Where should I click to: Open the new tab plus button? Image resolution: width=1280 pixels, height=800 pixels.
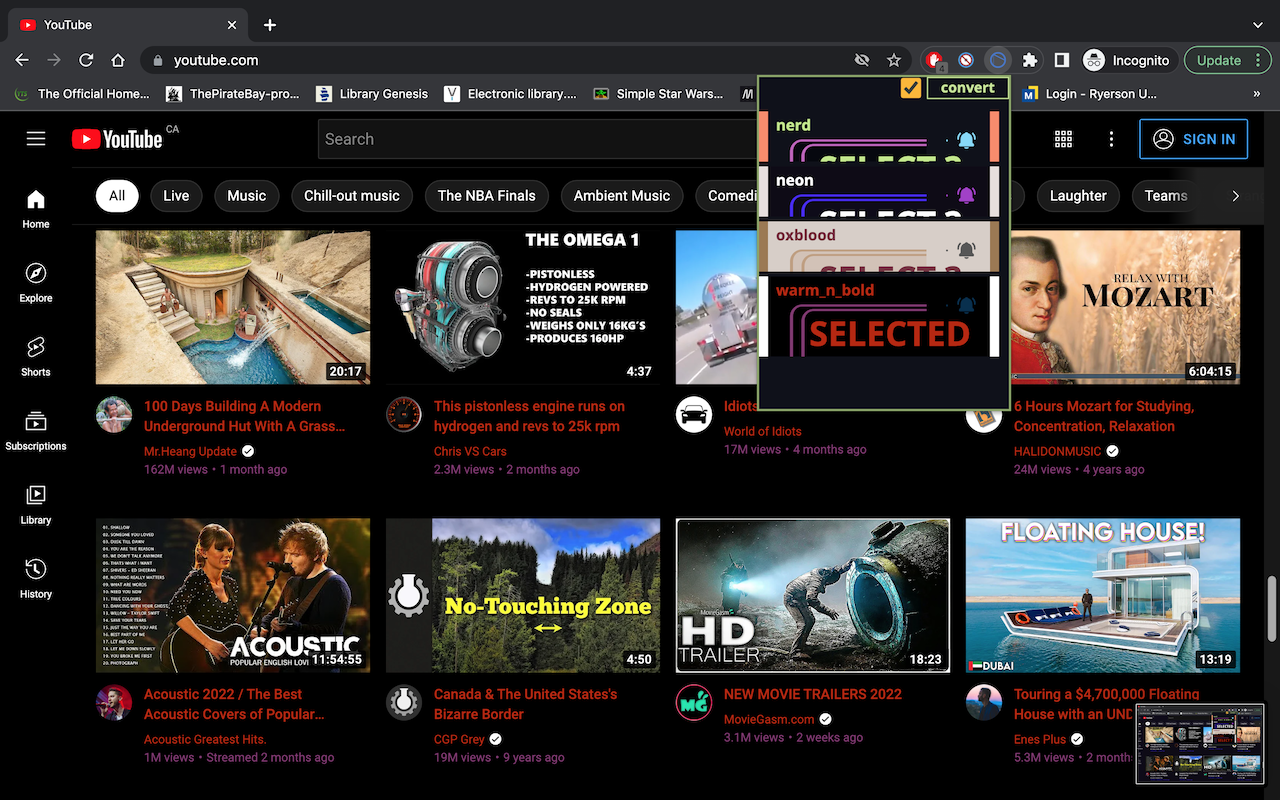[270, 24]
